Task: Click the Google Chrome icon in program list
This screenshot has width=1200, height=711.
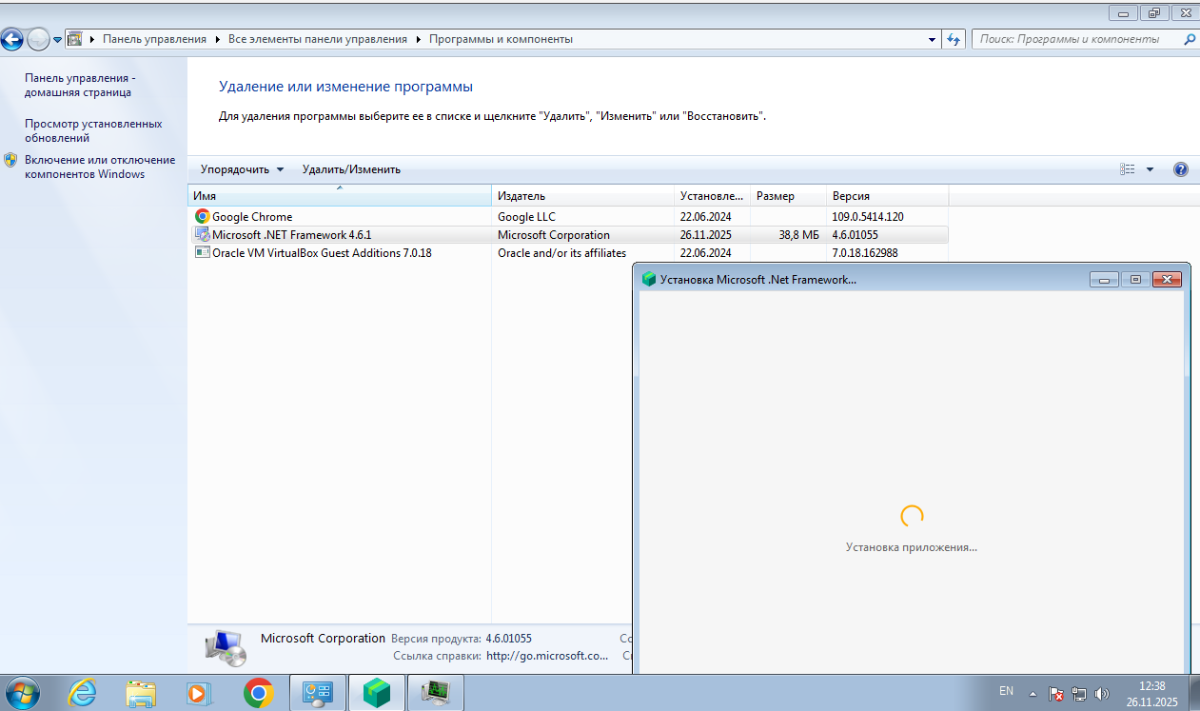Action: pos(202,216)
